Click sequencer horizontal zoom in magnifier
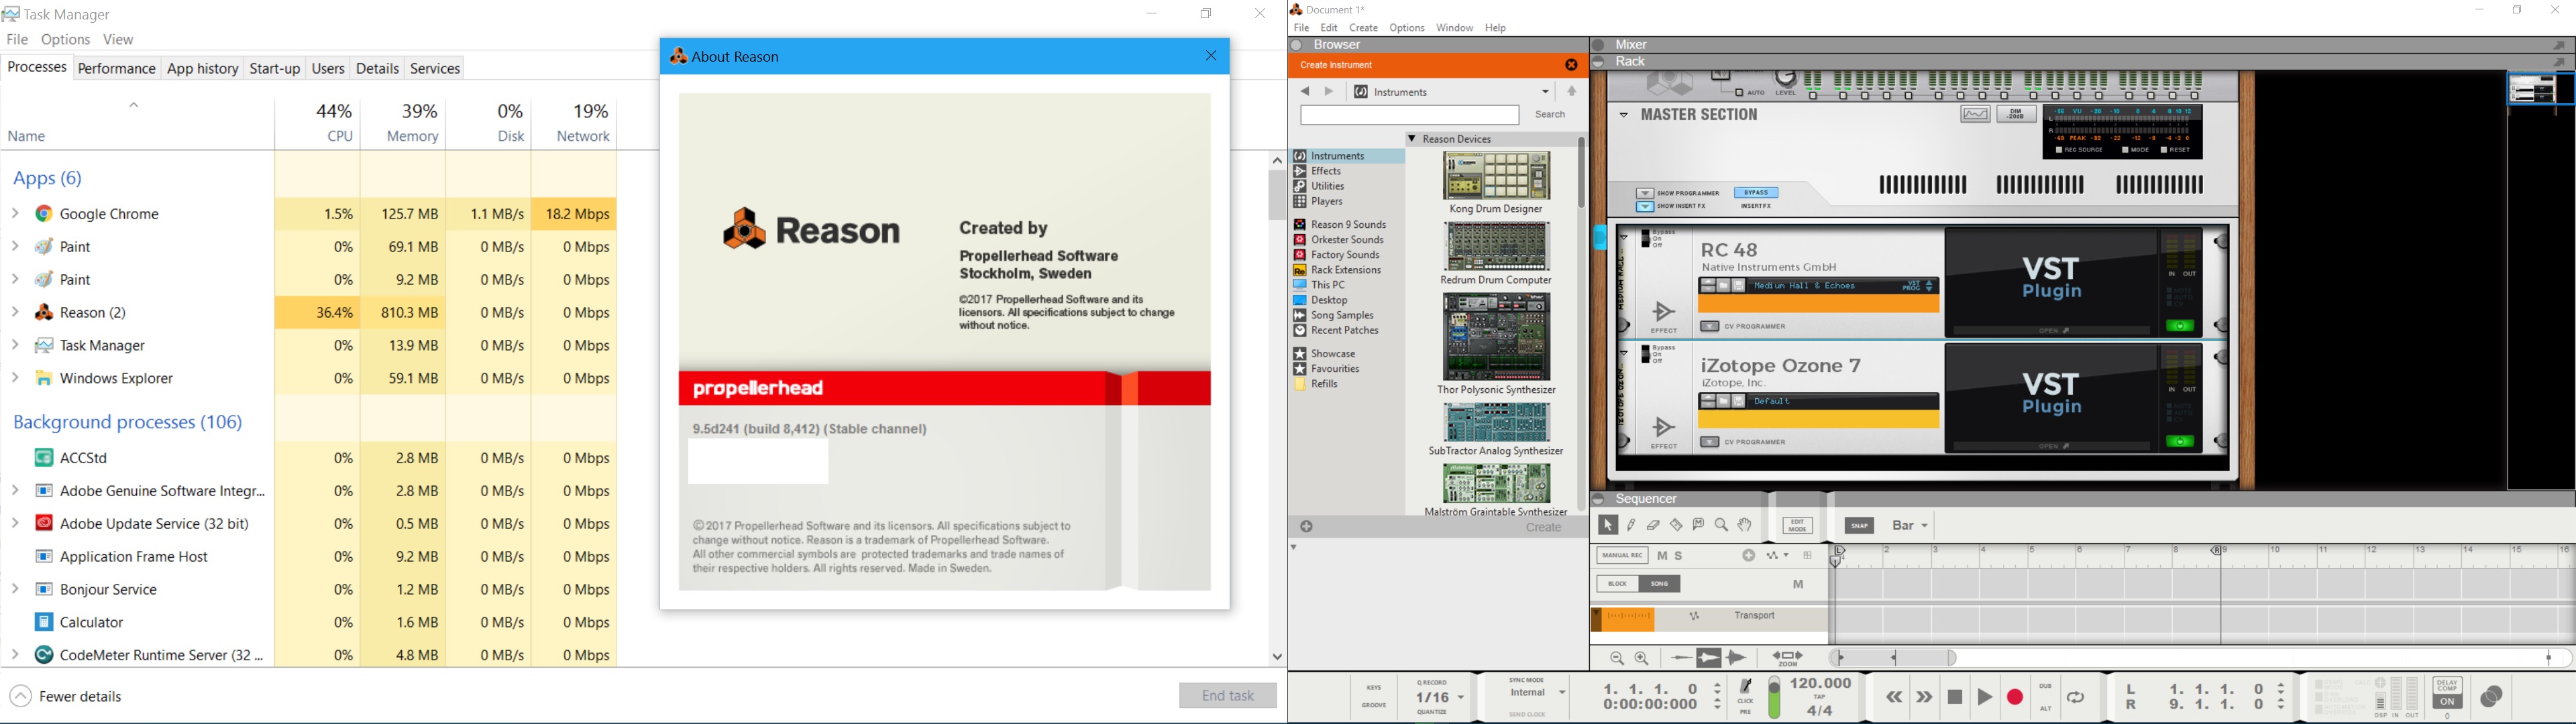This screenshot has width=2576, height=724. point(1642,658)
